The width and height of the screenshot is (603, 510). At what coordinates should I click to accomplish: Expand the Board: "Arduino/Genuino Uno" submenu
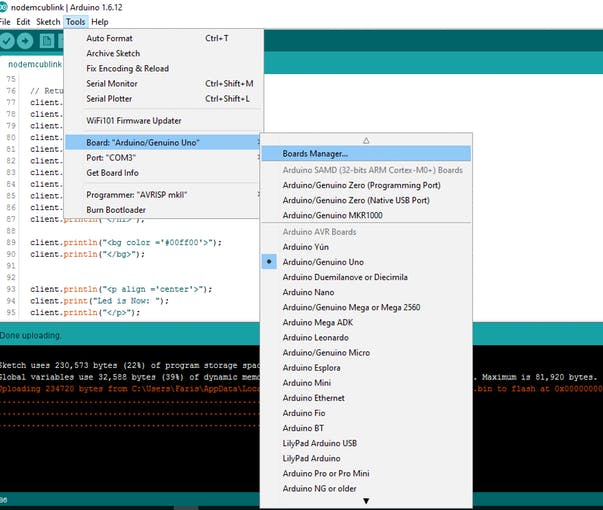[x=163, y=143]
